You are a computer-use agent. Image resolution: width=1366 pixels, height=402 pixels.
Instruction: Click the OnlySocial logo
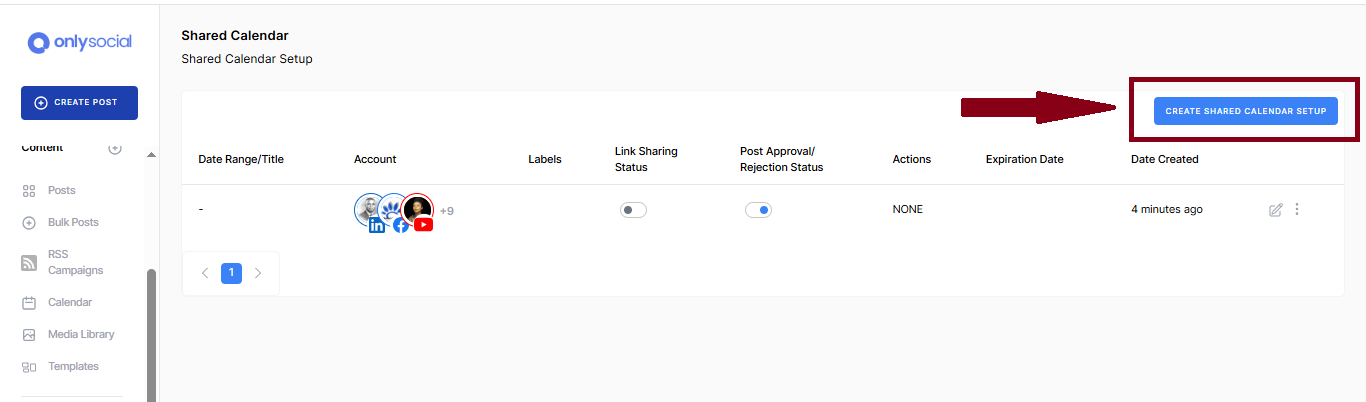[x=80, y=42]
